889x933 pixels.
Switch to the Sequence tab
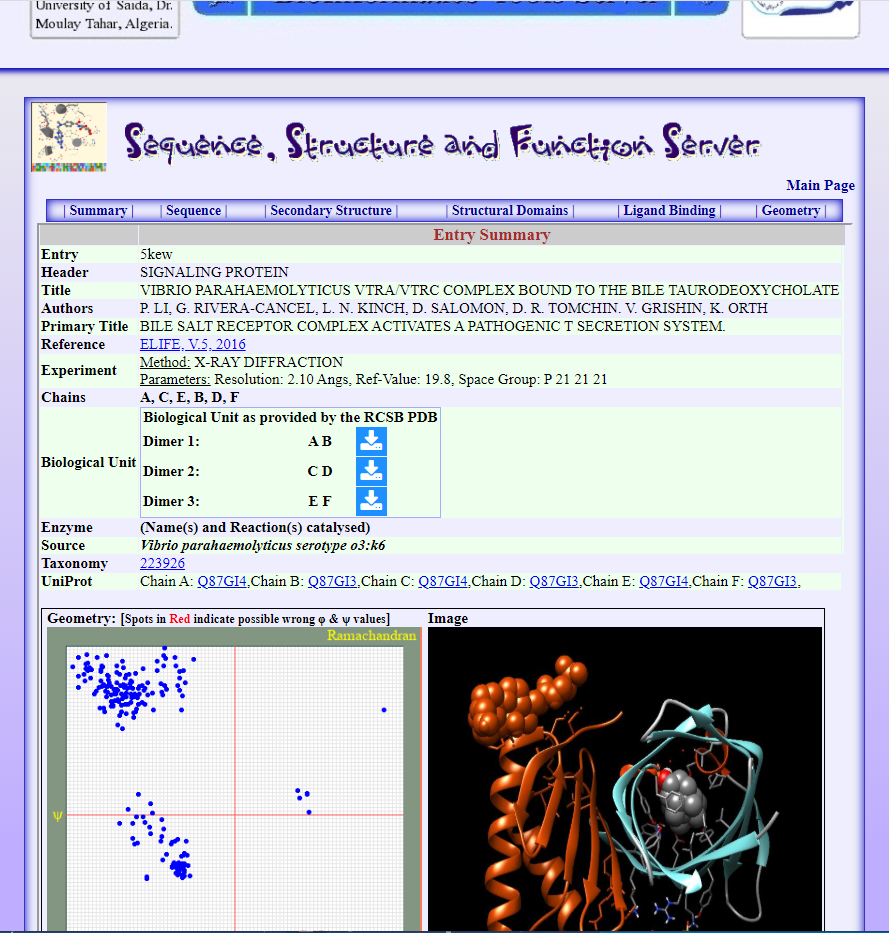193,211
